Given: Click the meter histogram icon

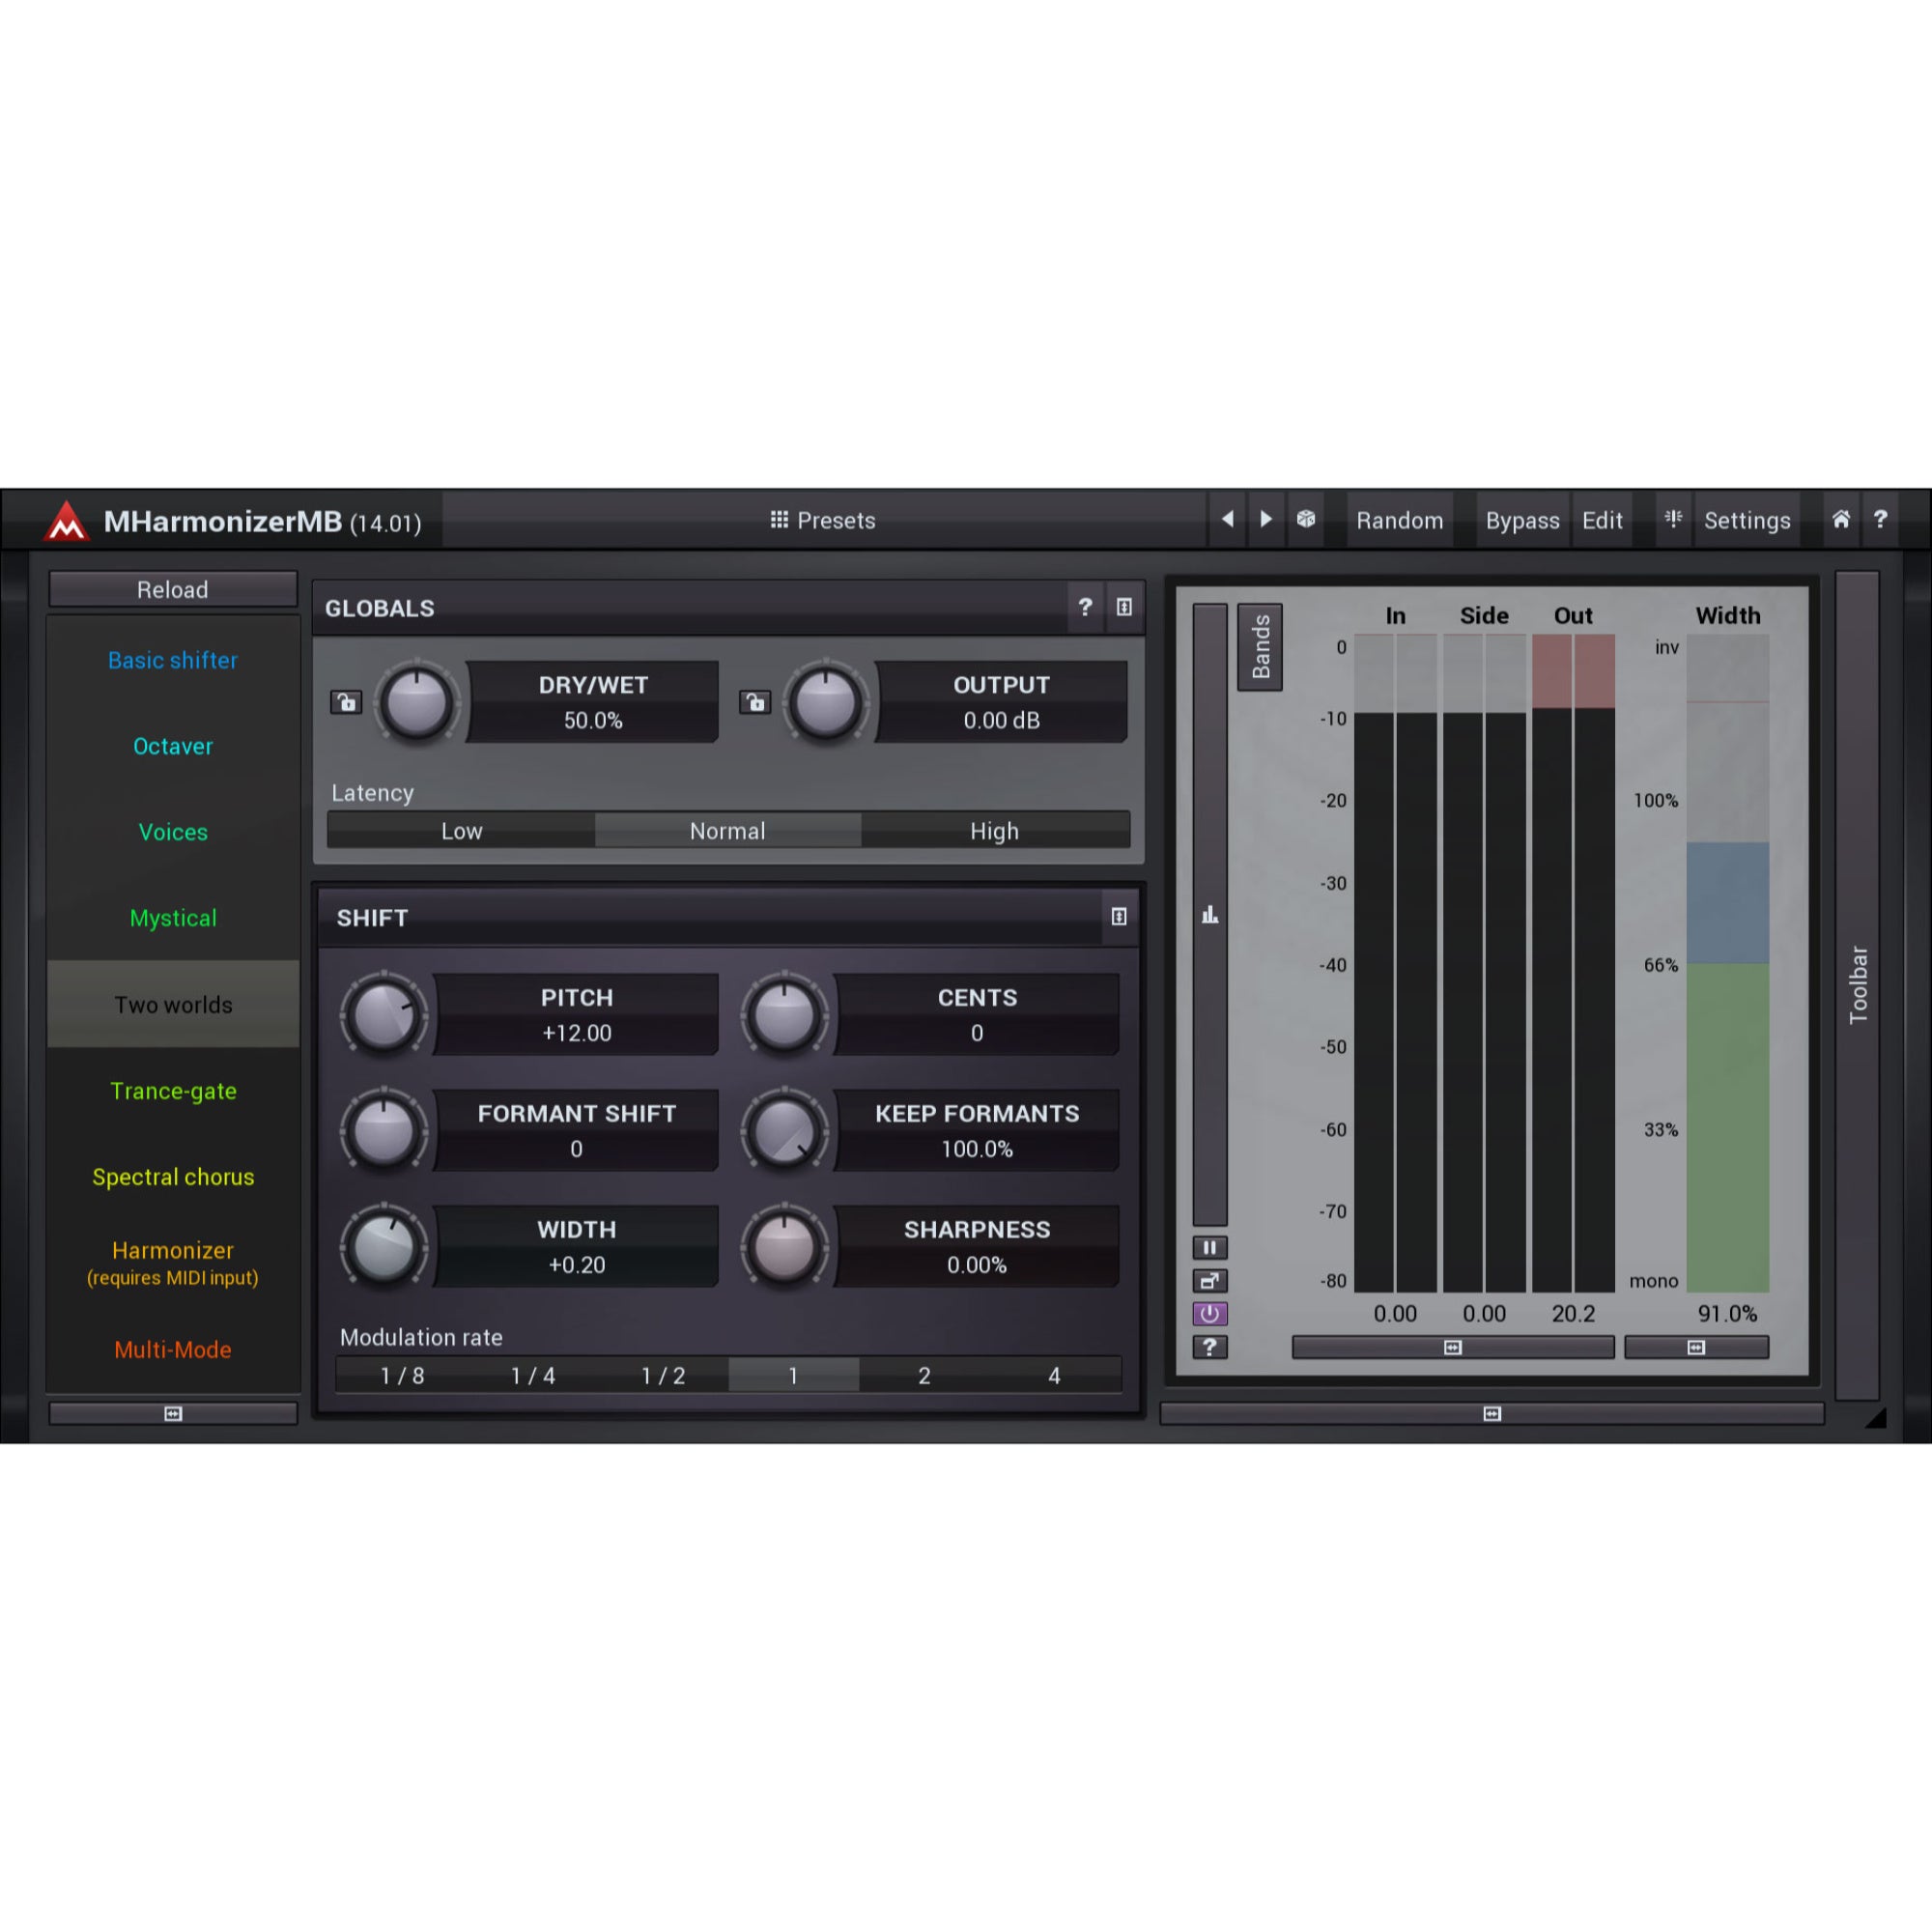Looking at the screenshot, I should point(1210,914).
